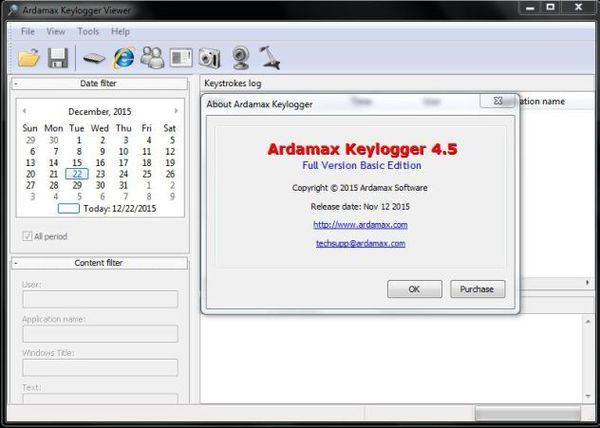The width and height of the screenshot is (600, 428).
Task: Click the Application name column header
Action: tap(541, 101)
